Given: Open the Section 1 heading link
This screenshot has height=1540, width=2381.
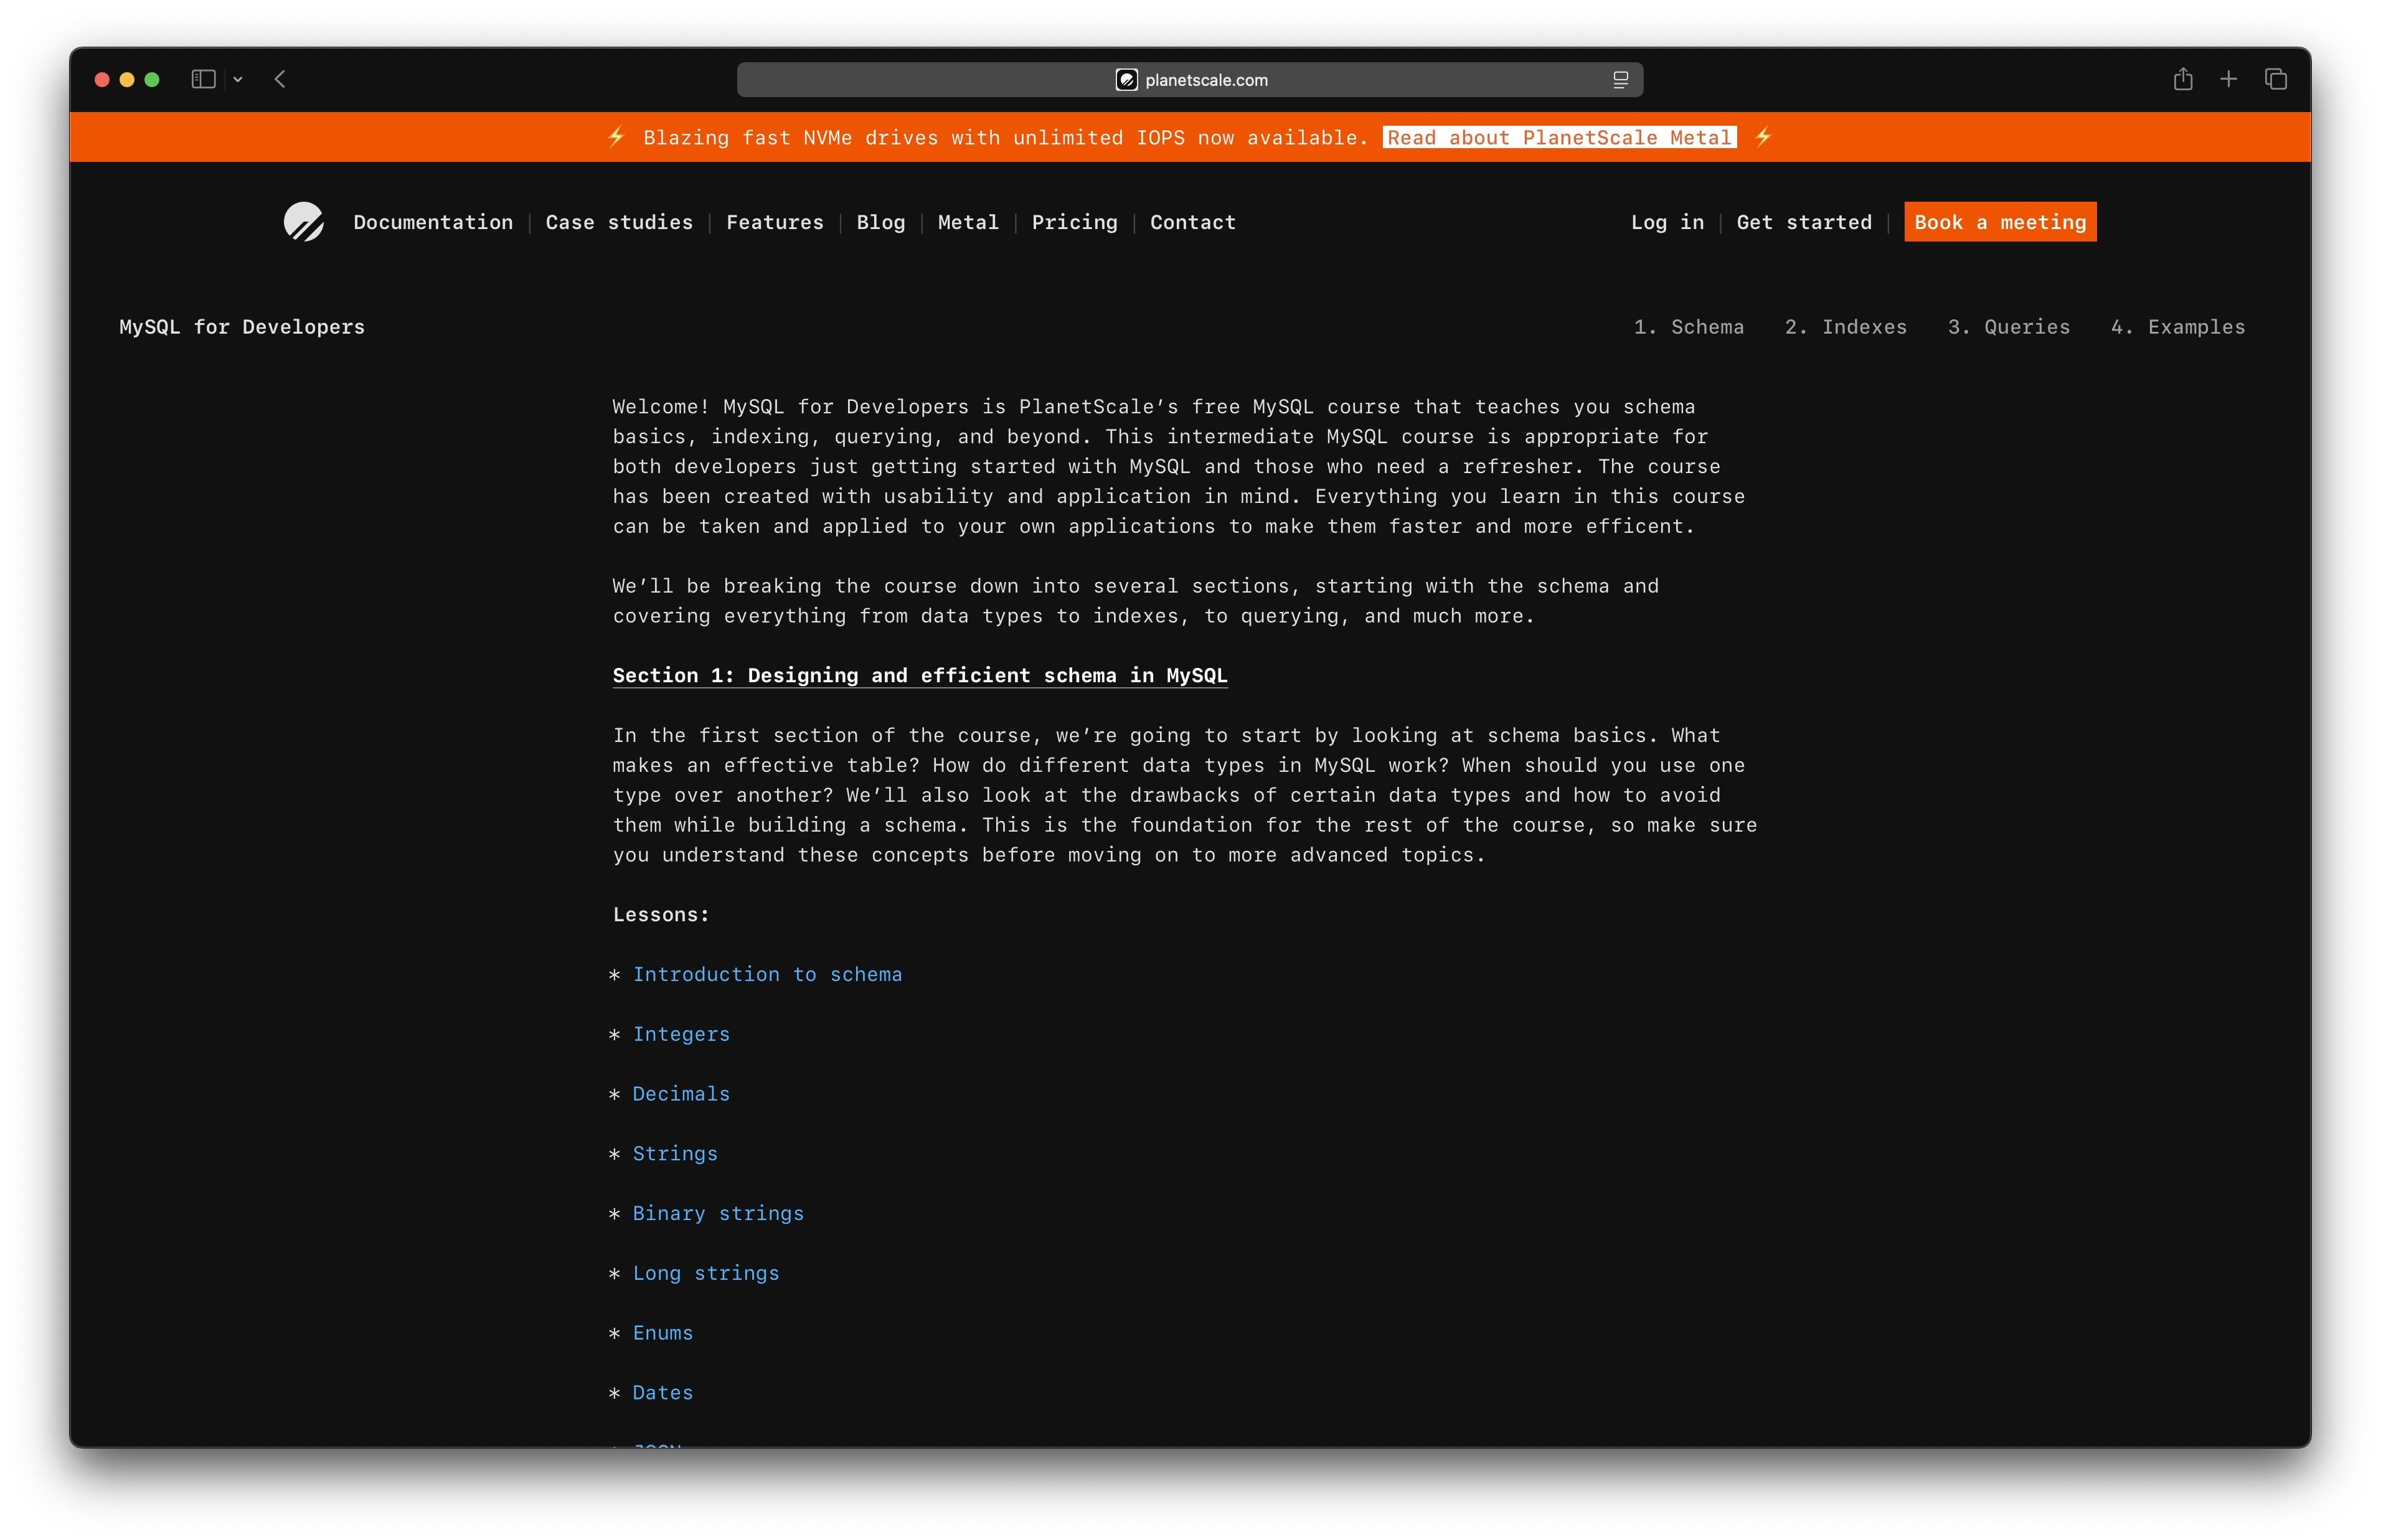Looking at the screenshot, I should 920,676.
